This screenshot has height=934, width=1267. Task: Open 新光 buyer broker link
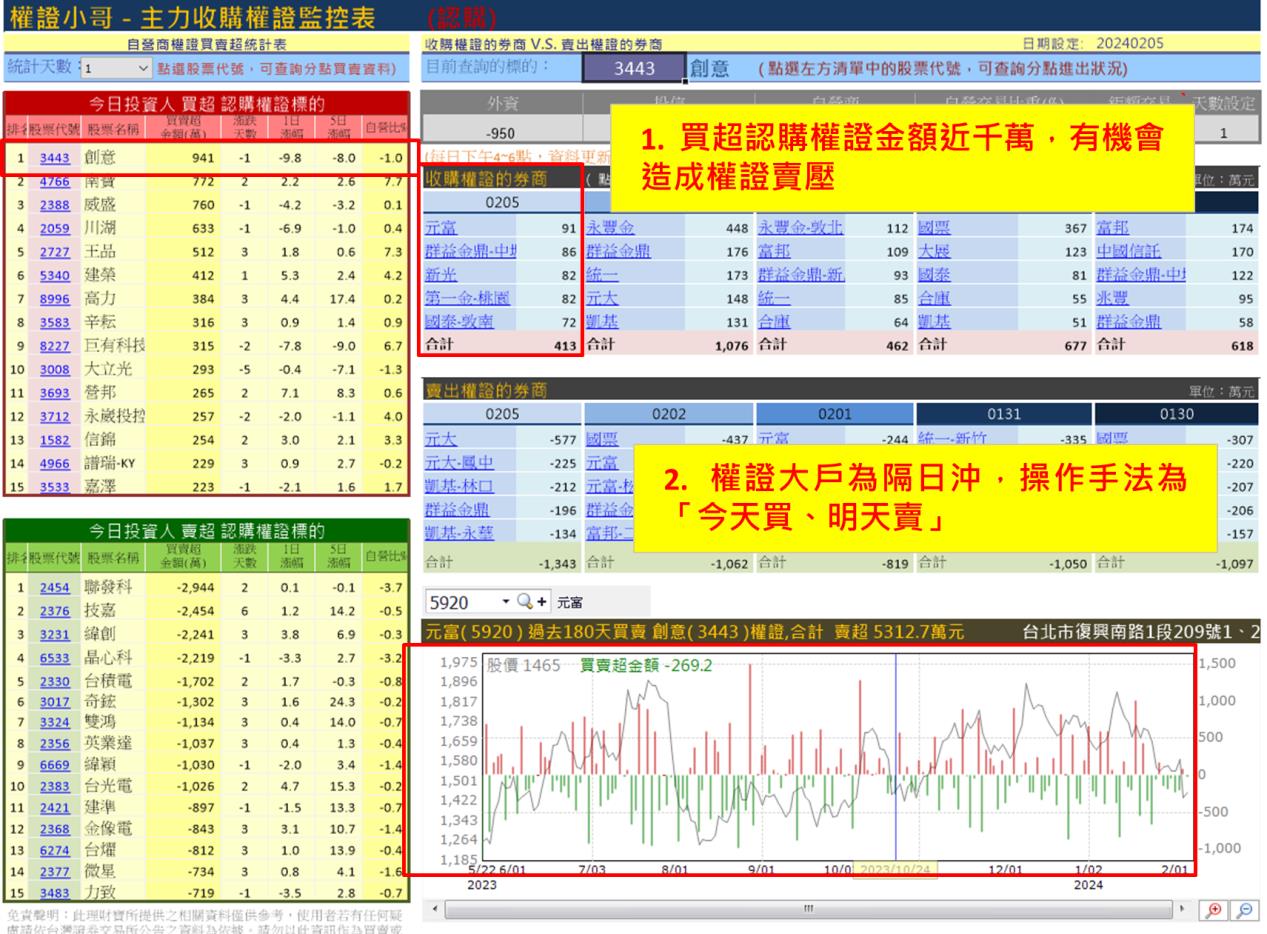441,275
